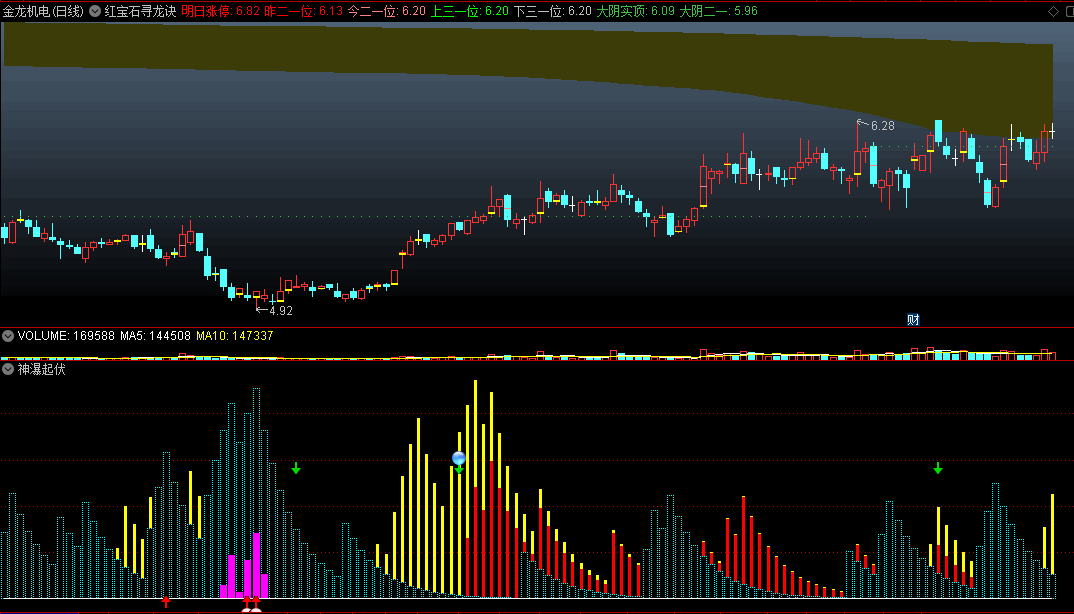Click the VOLUME: 169588 readout

click(x=66, y=336)
